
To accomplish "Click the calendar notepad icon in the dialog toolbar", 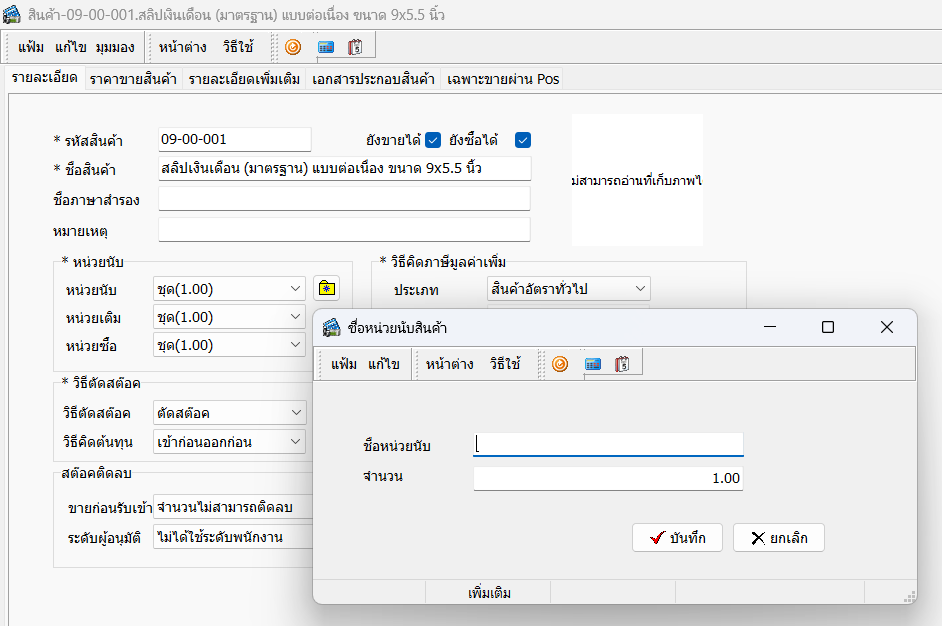I will click(621, 364).
